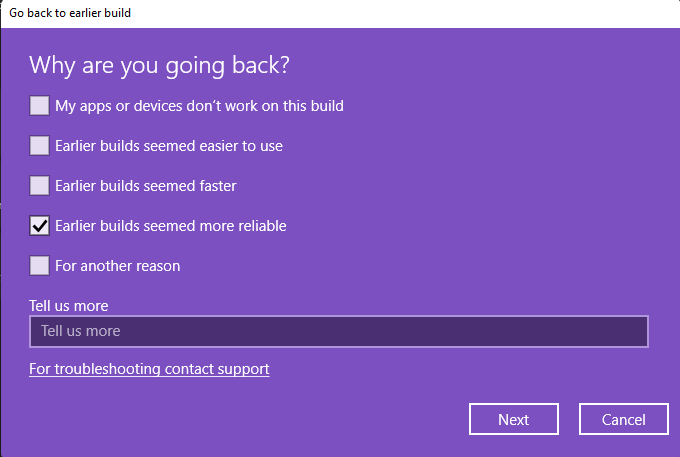Screen dimensions: 680x457
Task: Click the 'Tell us more' label above the field
Action: [x=69, y=305]
